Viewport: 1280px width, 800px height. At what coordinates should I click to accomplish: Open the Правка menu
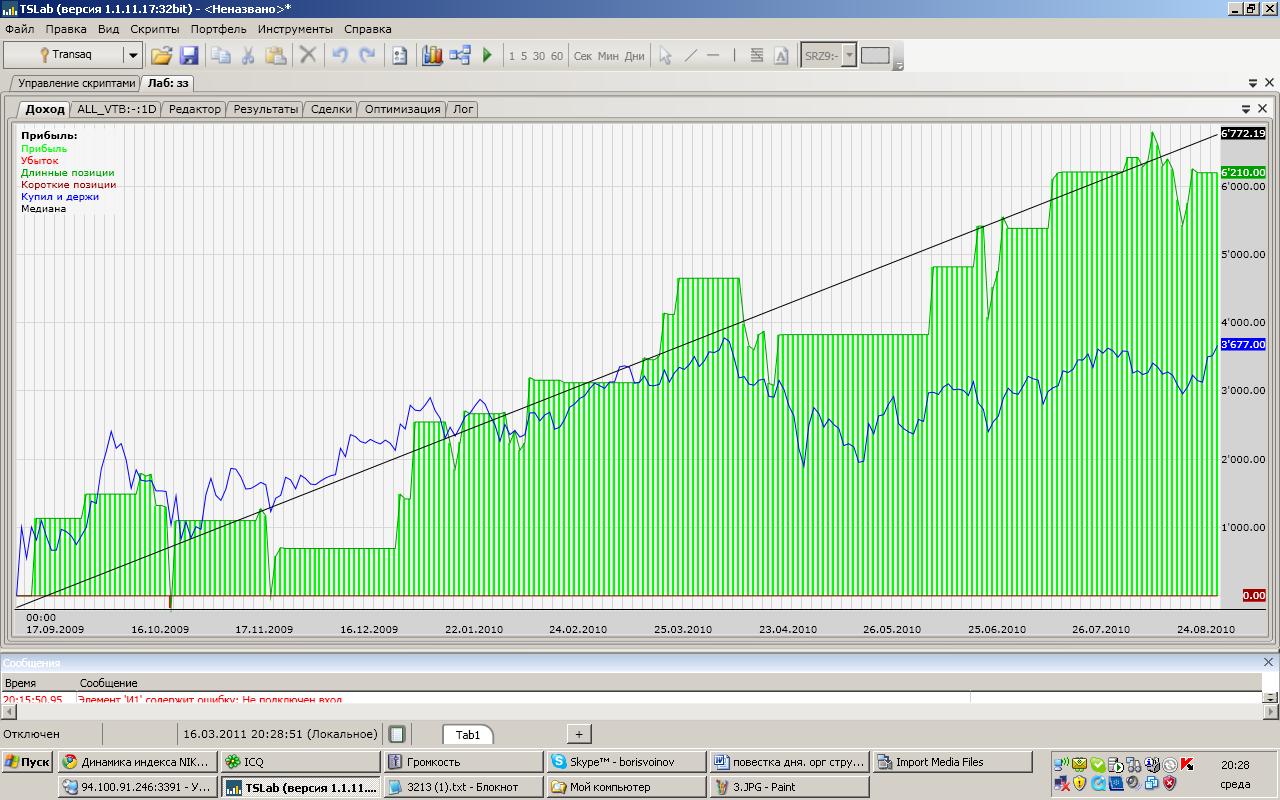(66, 29)
